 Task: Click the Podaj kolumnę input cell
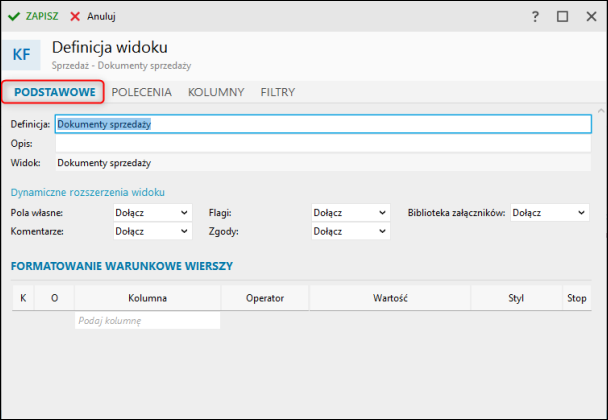coord(147,321)
